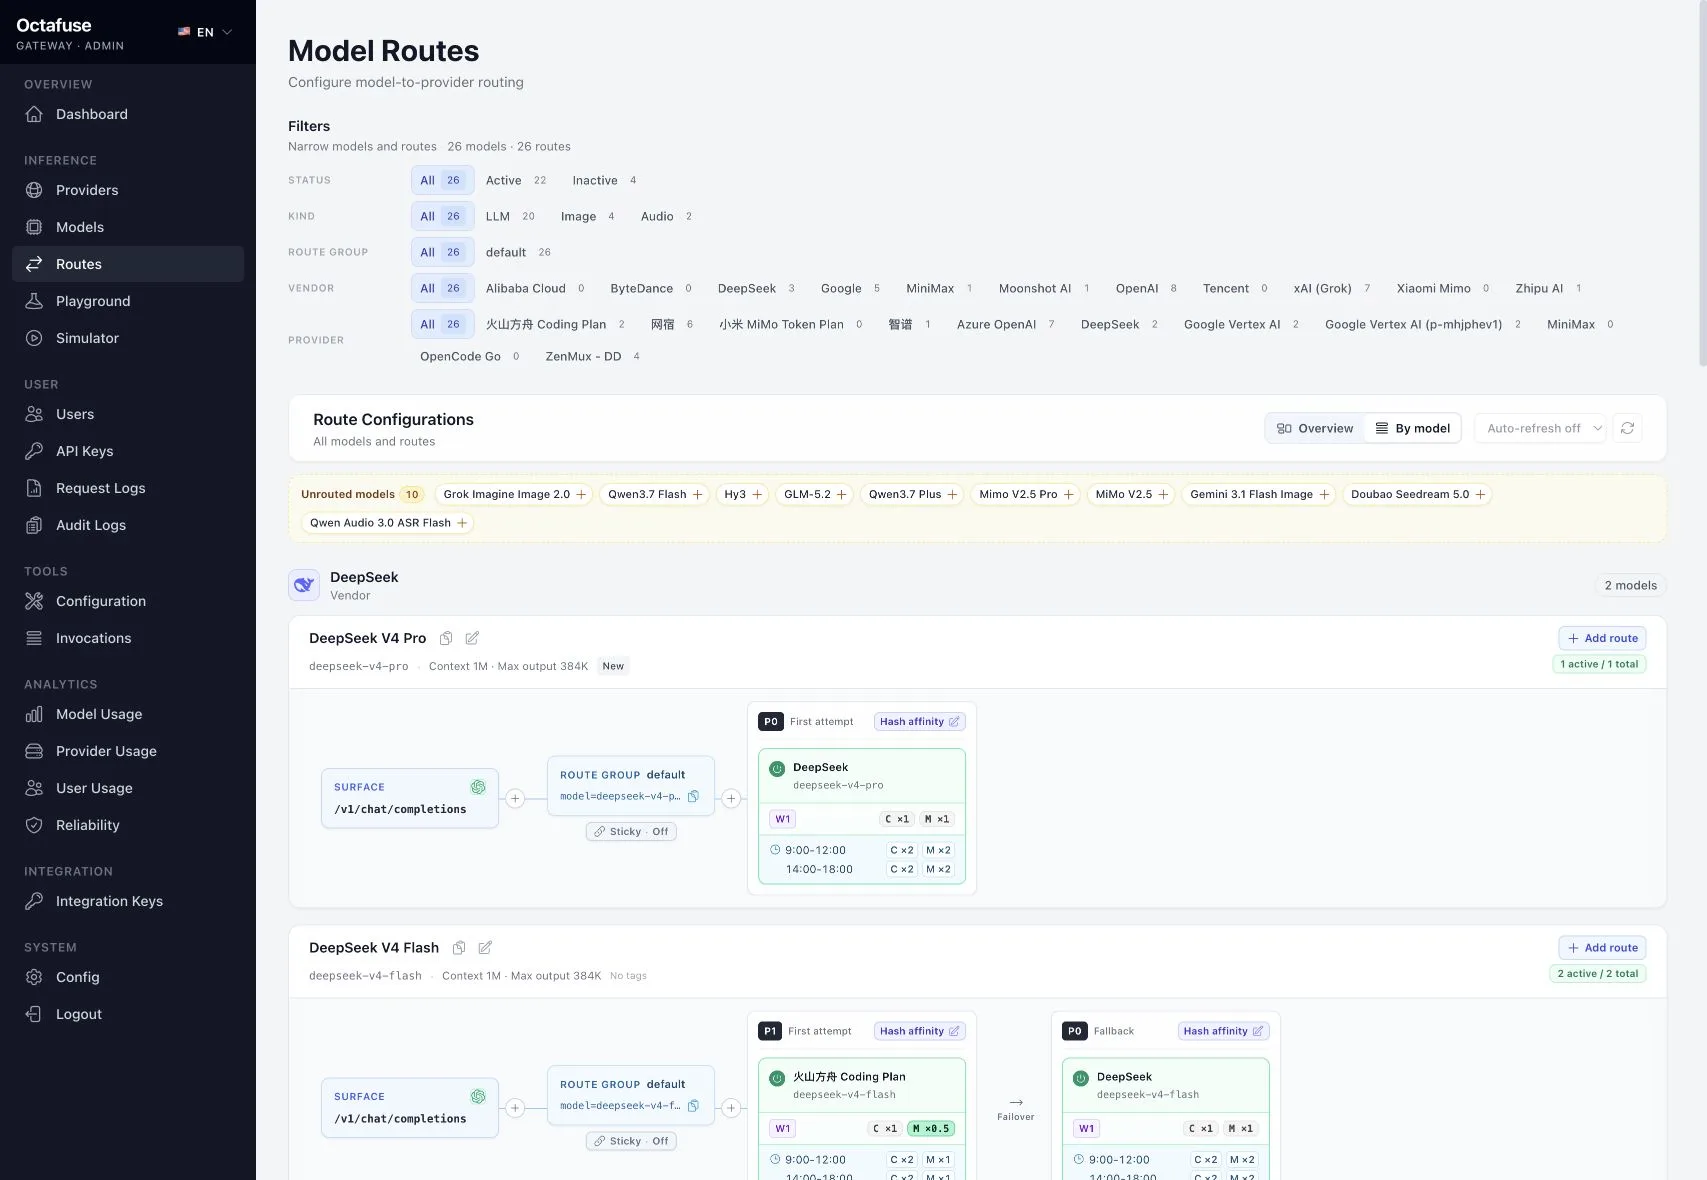Image resolution: width=1707 pixels, height=1180 pixels.
Task: Go to the Models page
Action: click(128, 227)
